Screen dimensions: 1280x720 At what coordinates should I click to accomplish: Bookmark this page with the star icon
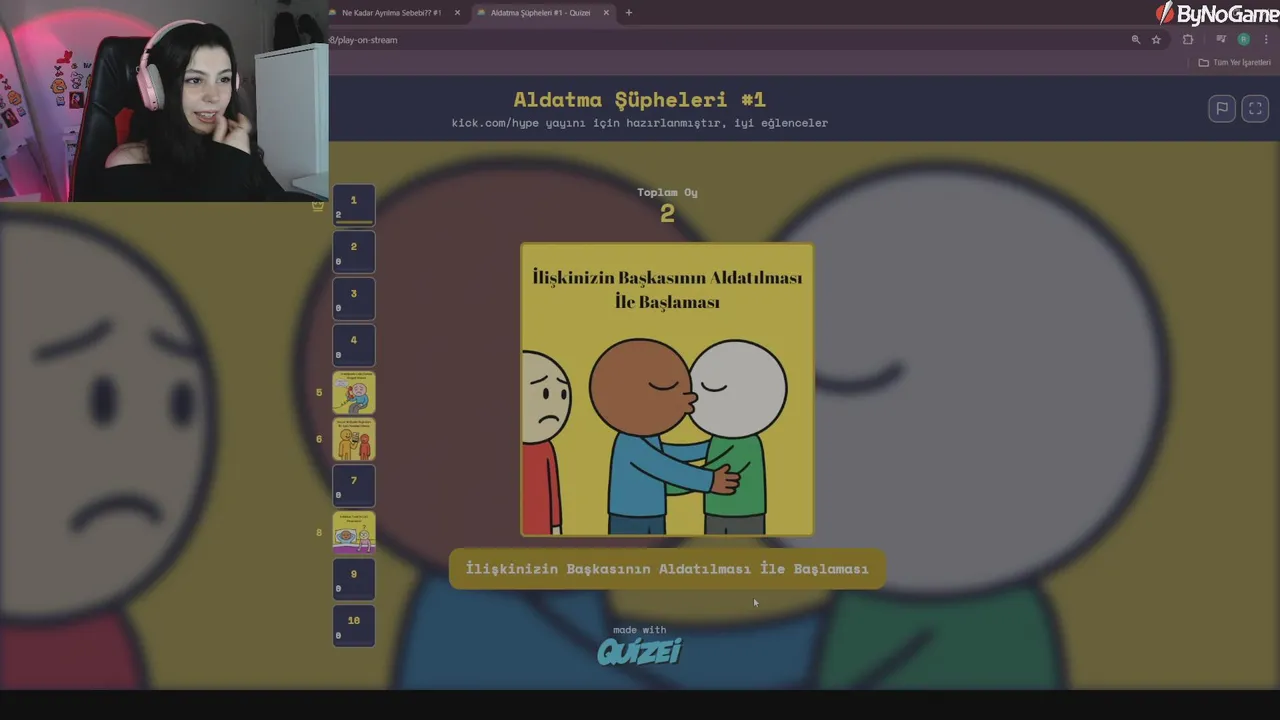[1156, 40]
